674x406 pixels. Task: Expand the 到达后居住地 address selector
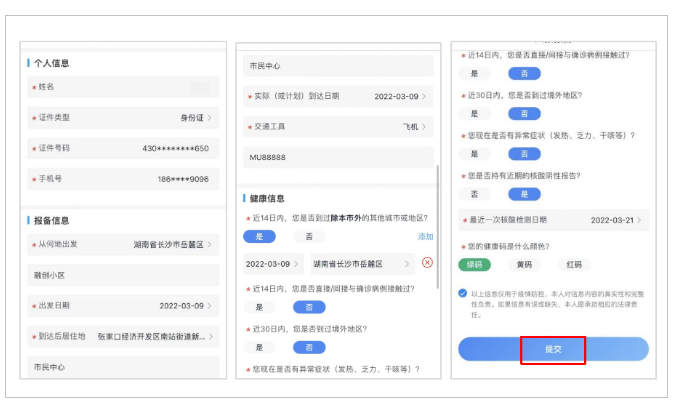click(125, 336)
